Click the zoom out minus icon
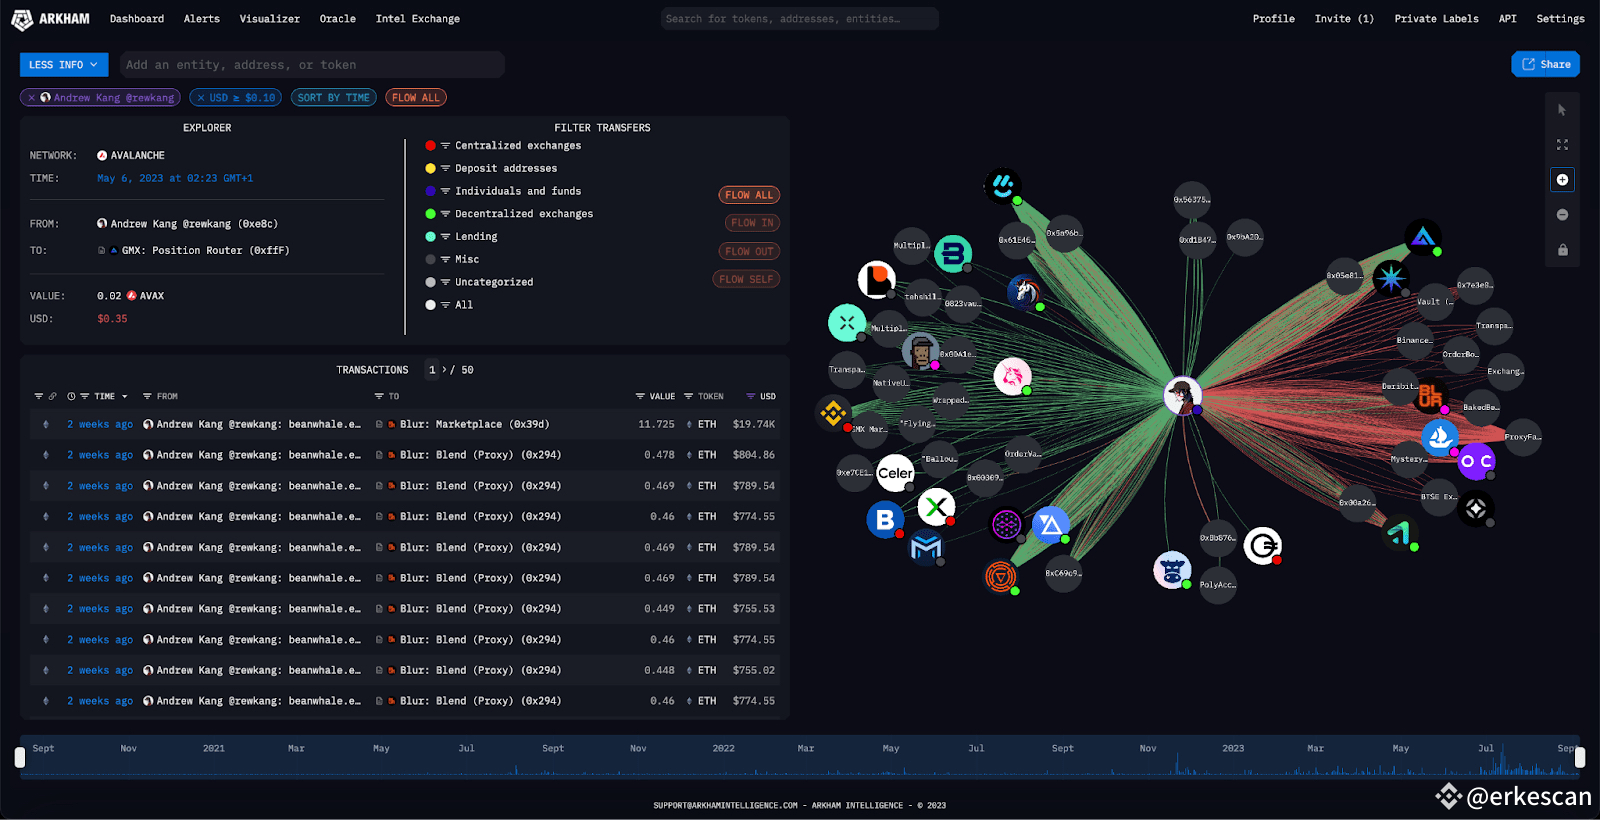The height and width of the screenshot is (820, 1600). pyautogui.click(x=1562, y=215)
